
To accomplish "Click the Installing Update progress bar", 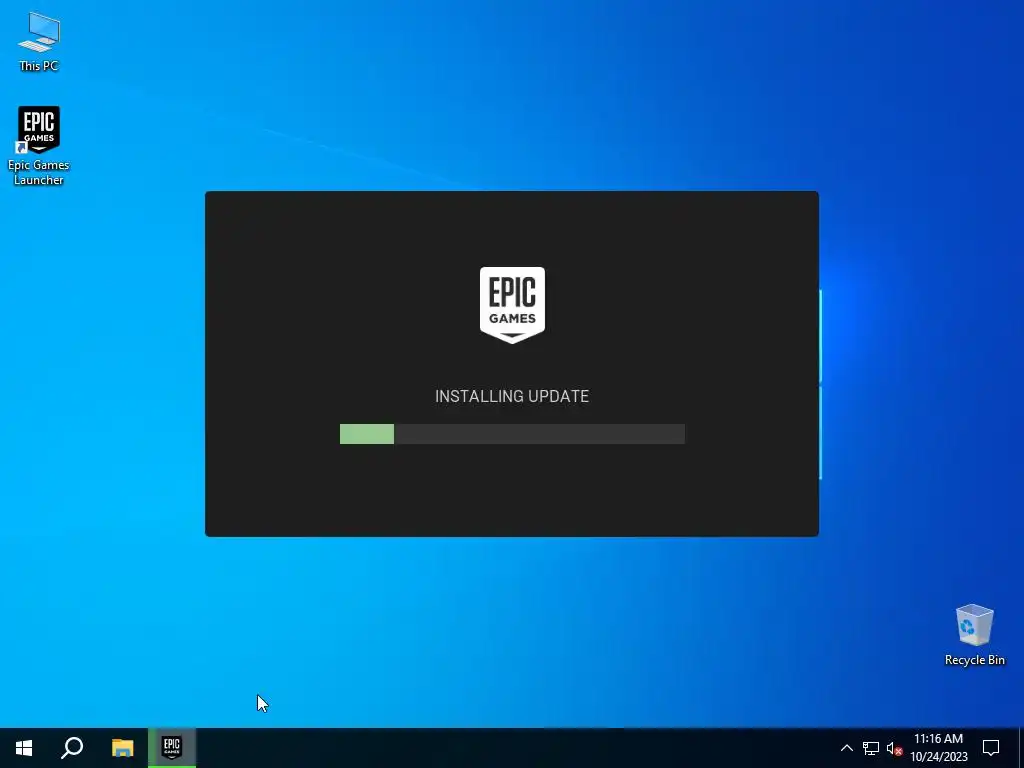I will tap(512, 434).
